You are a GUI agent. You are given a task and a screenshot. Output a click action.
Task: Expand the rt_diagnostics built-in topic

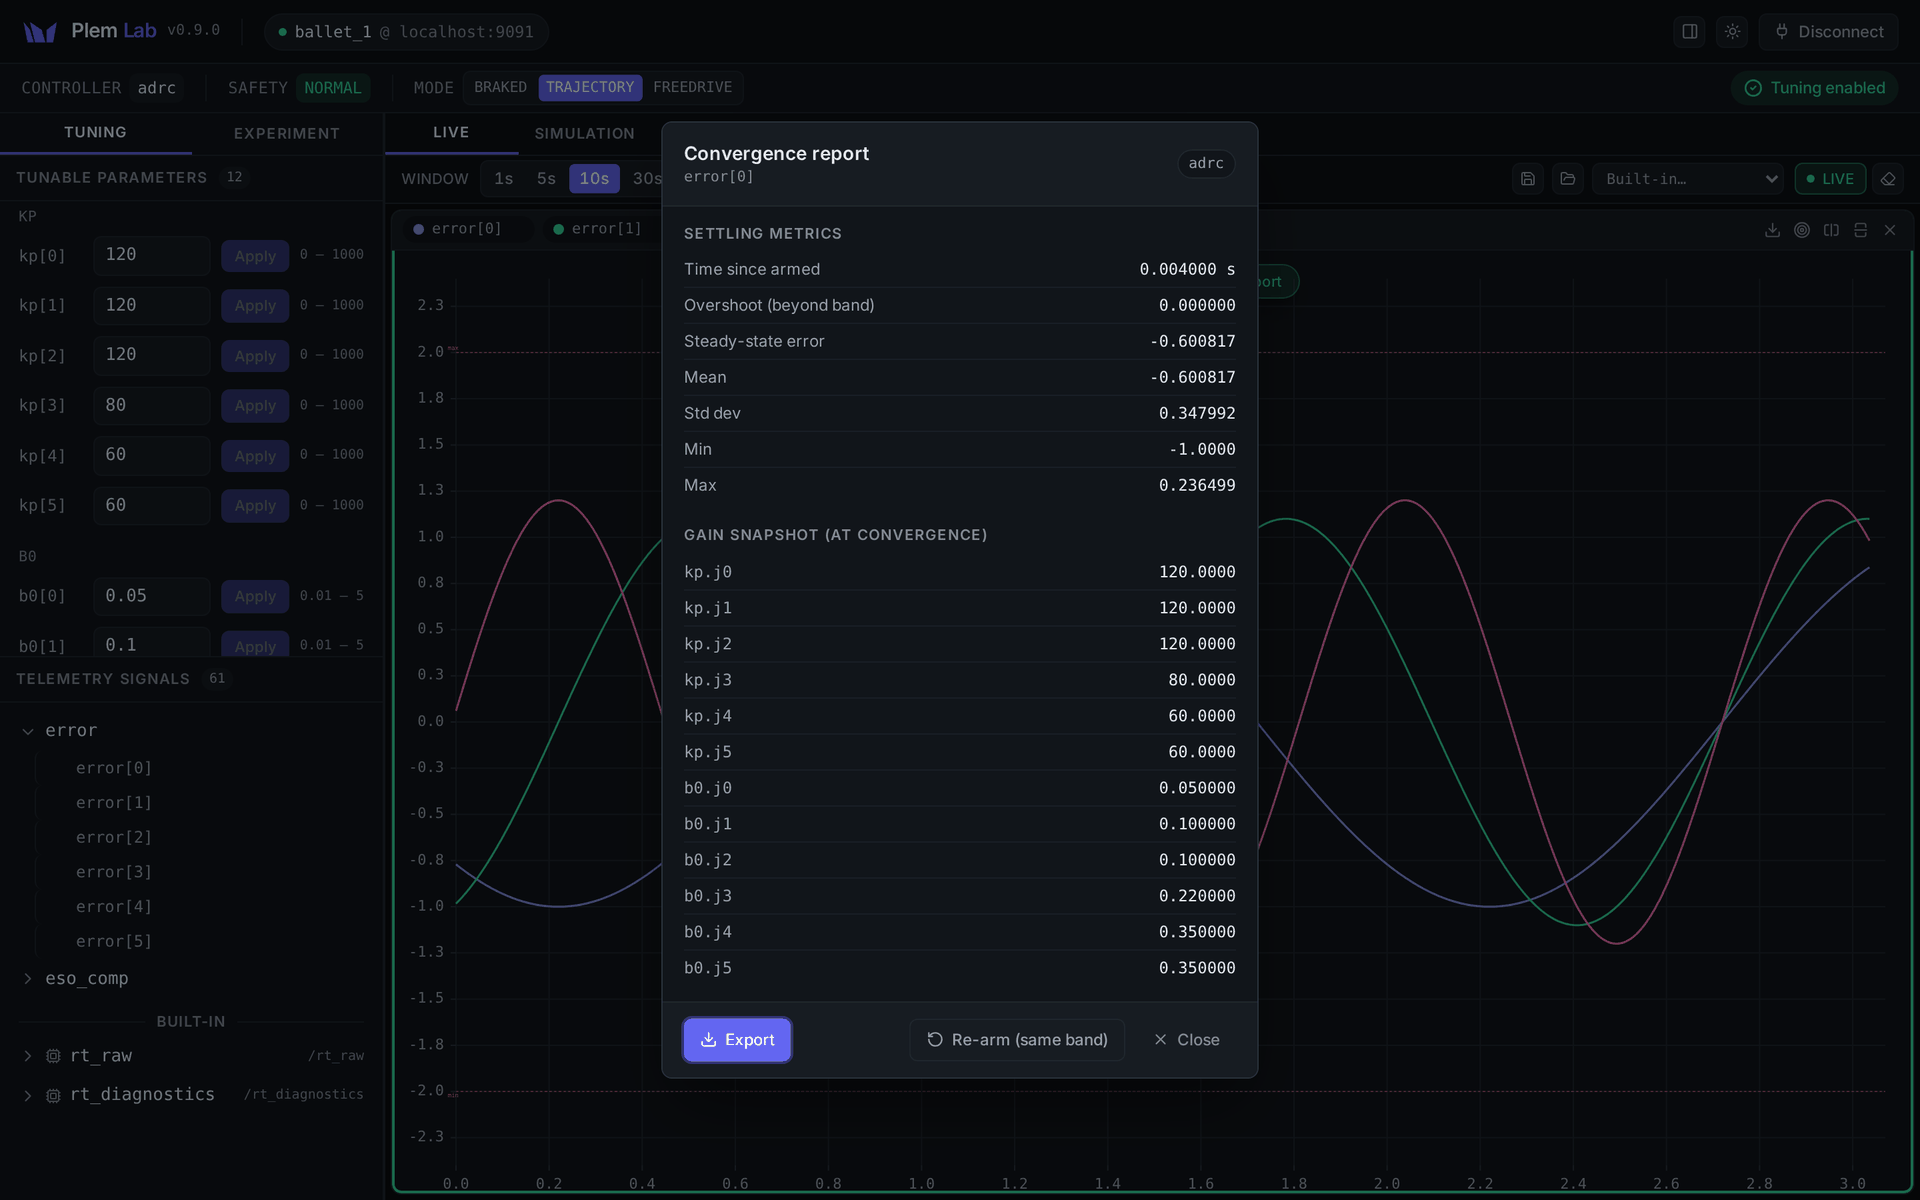(28, 1095)
